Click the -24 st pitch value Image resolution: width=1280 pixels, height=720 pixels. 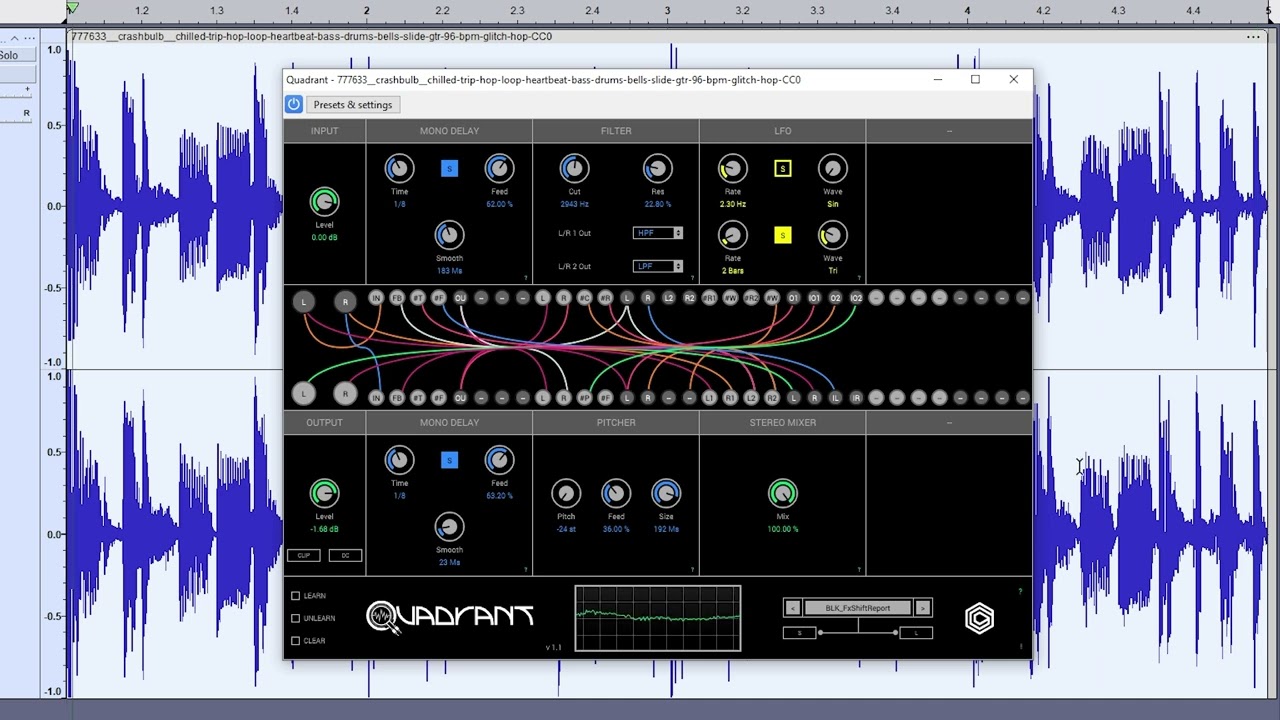tap(566, 529)
